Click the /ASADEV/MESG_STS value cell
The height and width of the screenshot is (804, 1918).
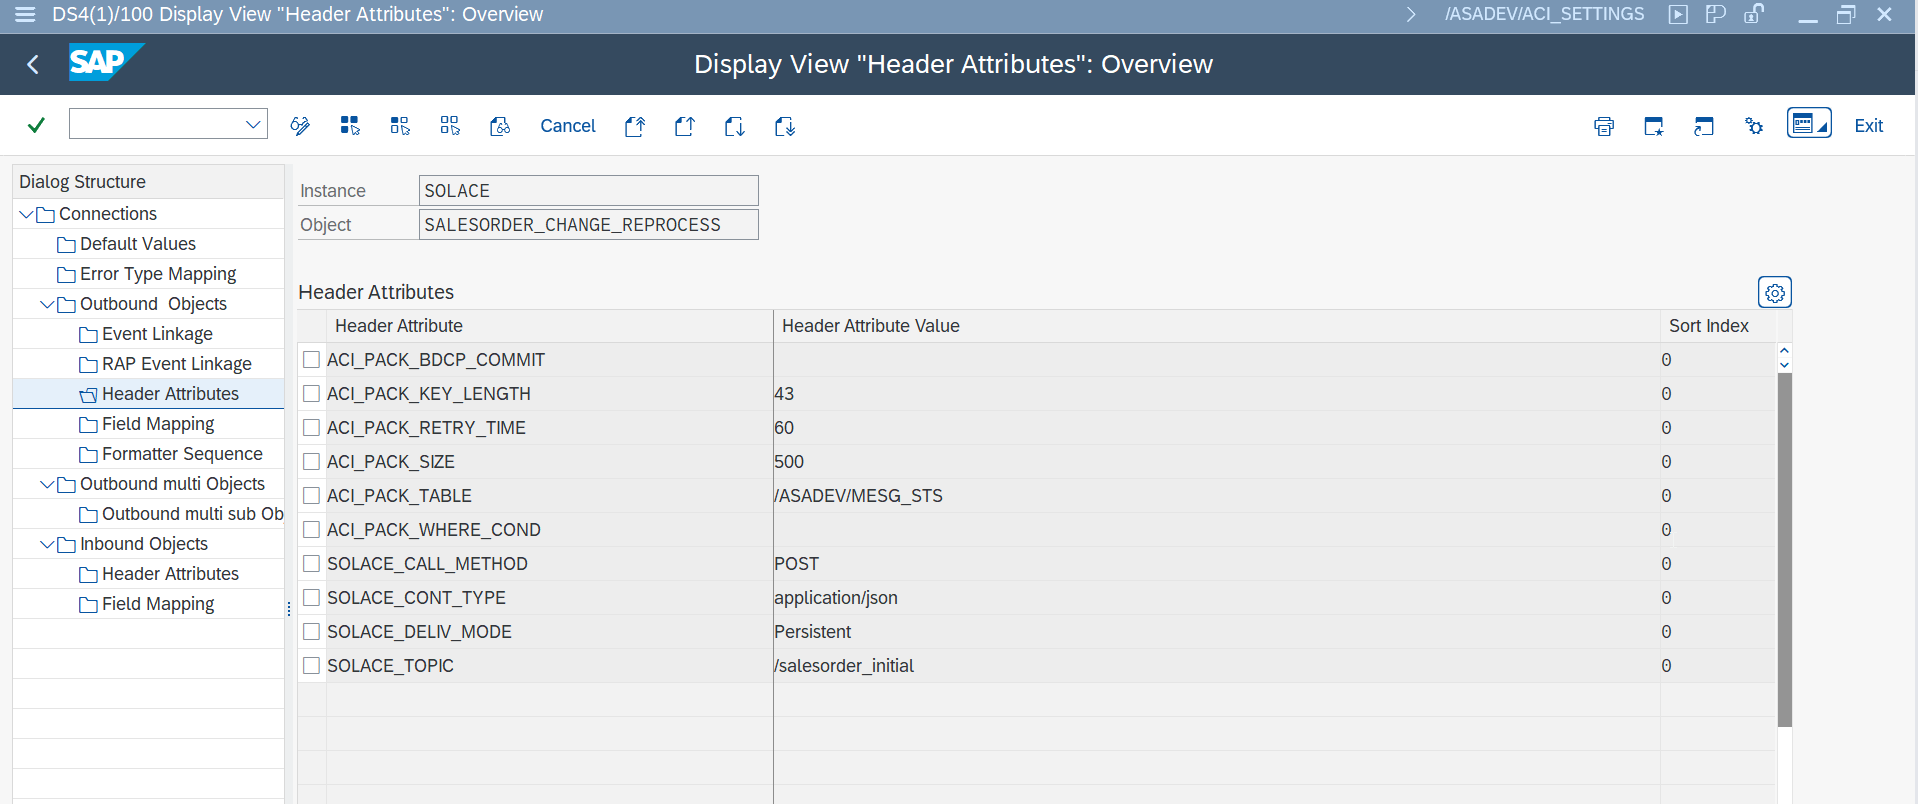tap(1216, 495)
